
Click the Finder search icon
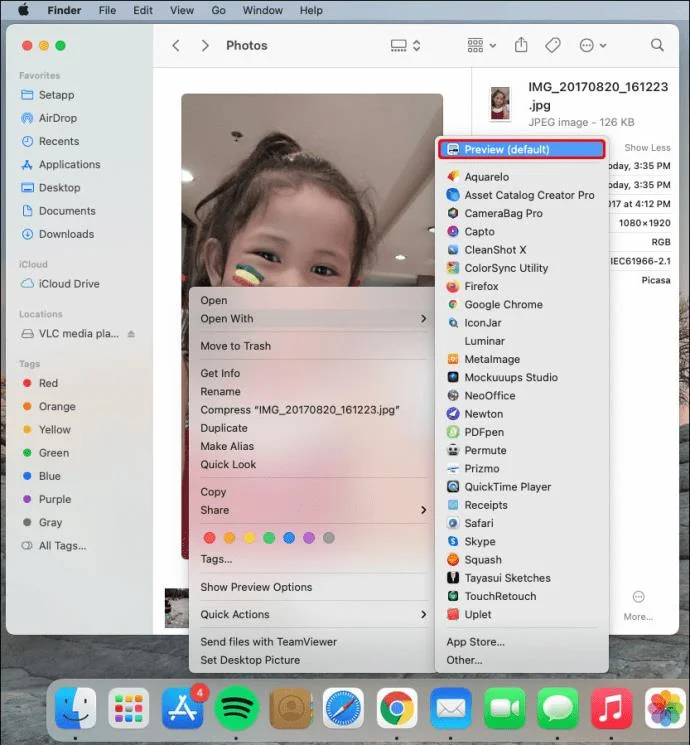pyautogui.click(x=657, y=45)
